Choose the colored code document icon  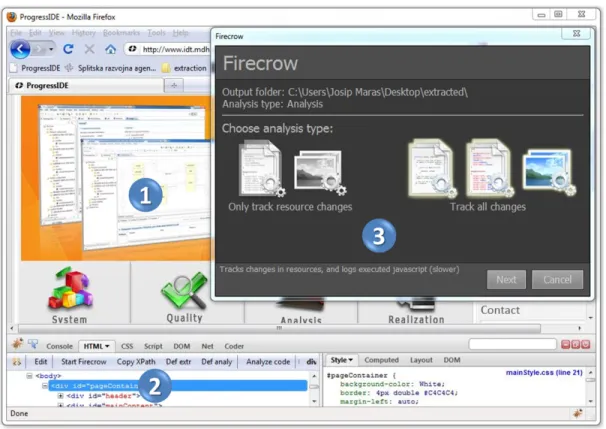pos(490,169)
